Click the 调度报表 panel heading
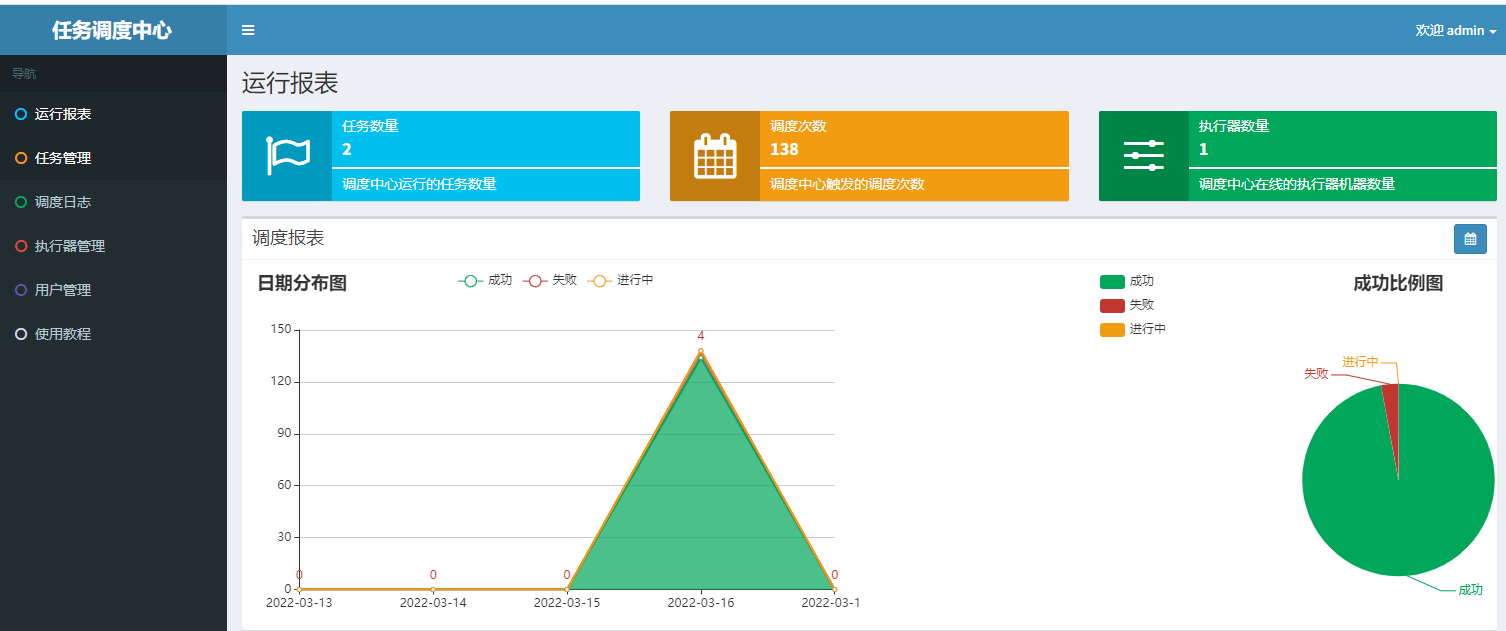 [x=288, y=238]
